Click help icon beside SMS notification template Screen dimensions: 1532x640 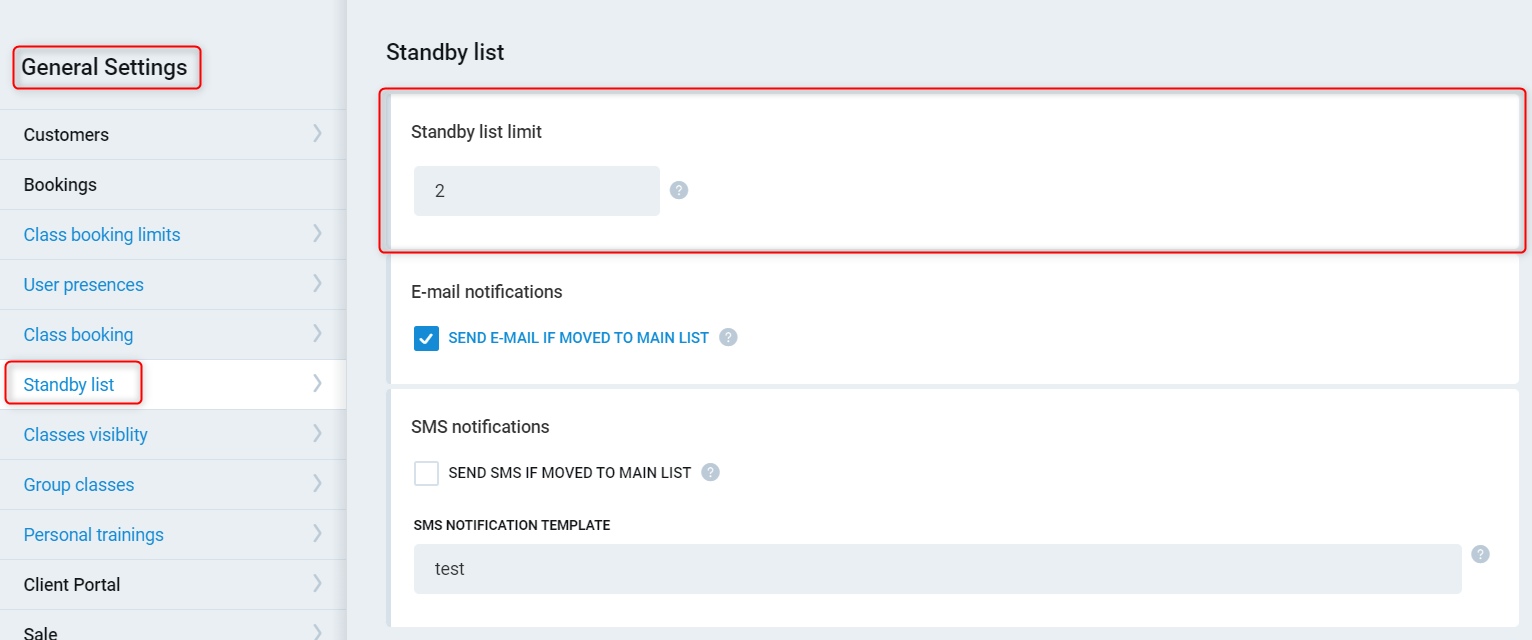coord(1481,554)
